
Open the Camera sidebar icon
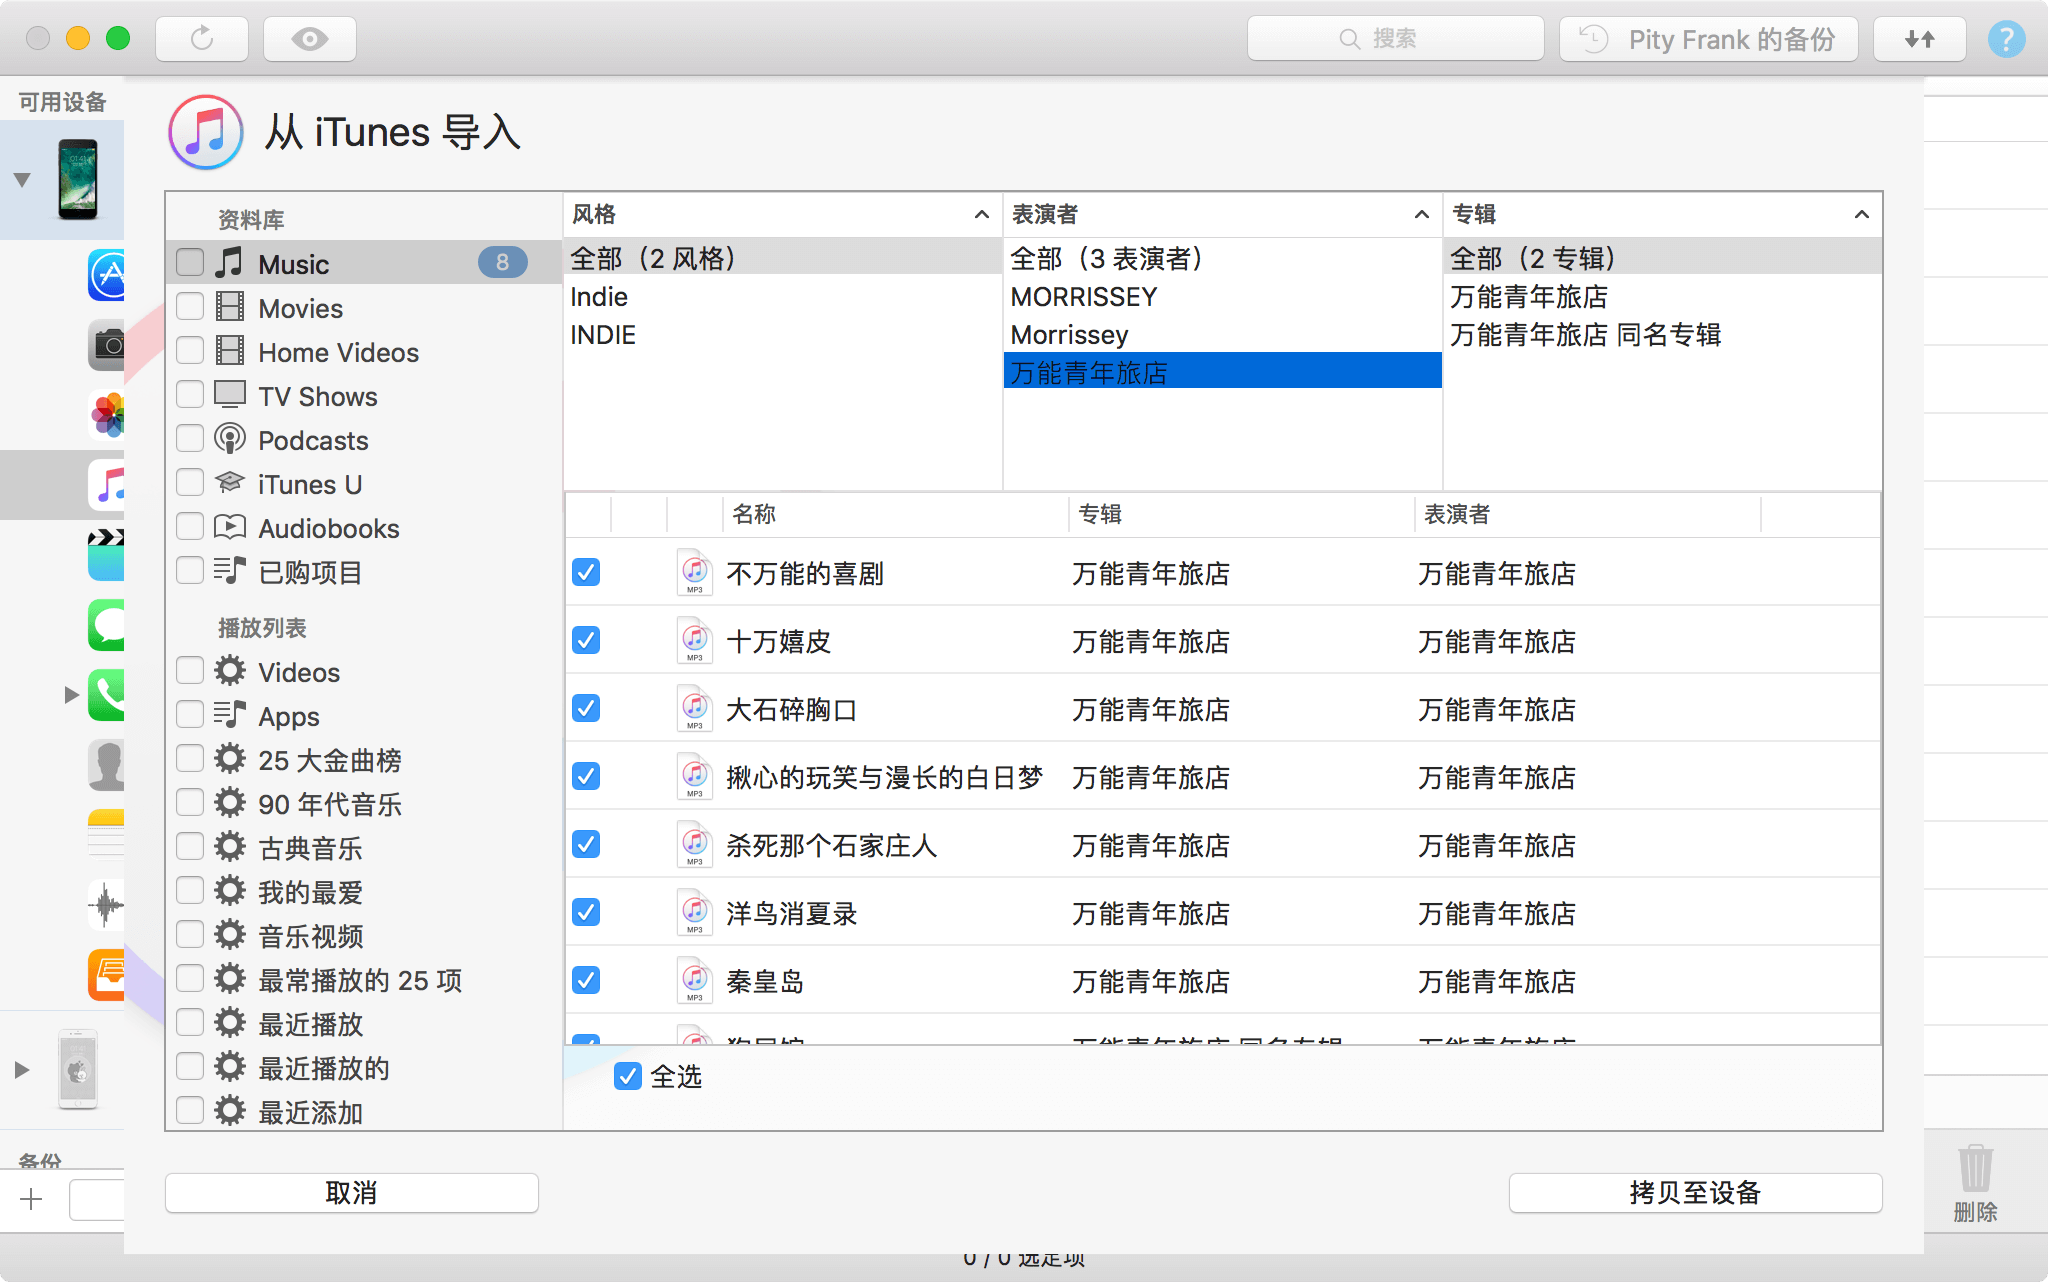coord(107,345)
